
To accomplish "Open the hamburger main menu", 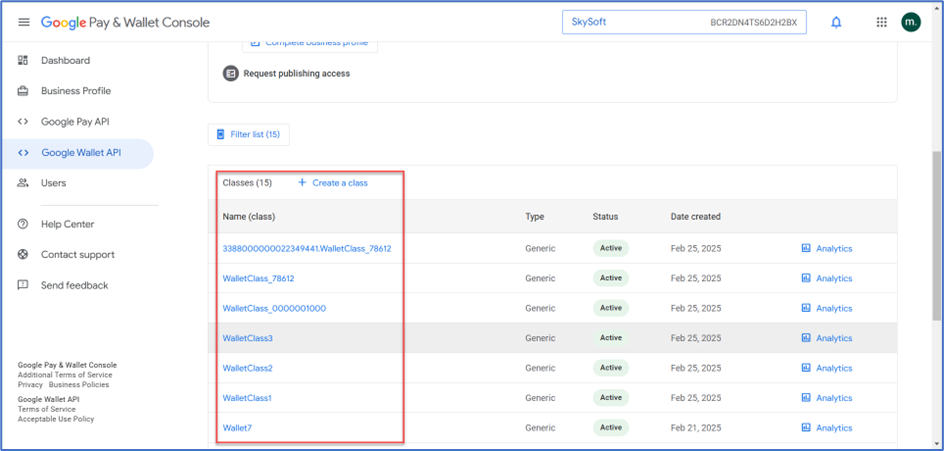I will coord(24,22).
